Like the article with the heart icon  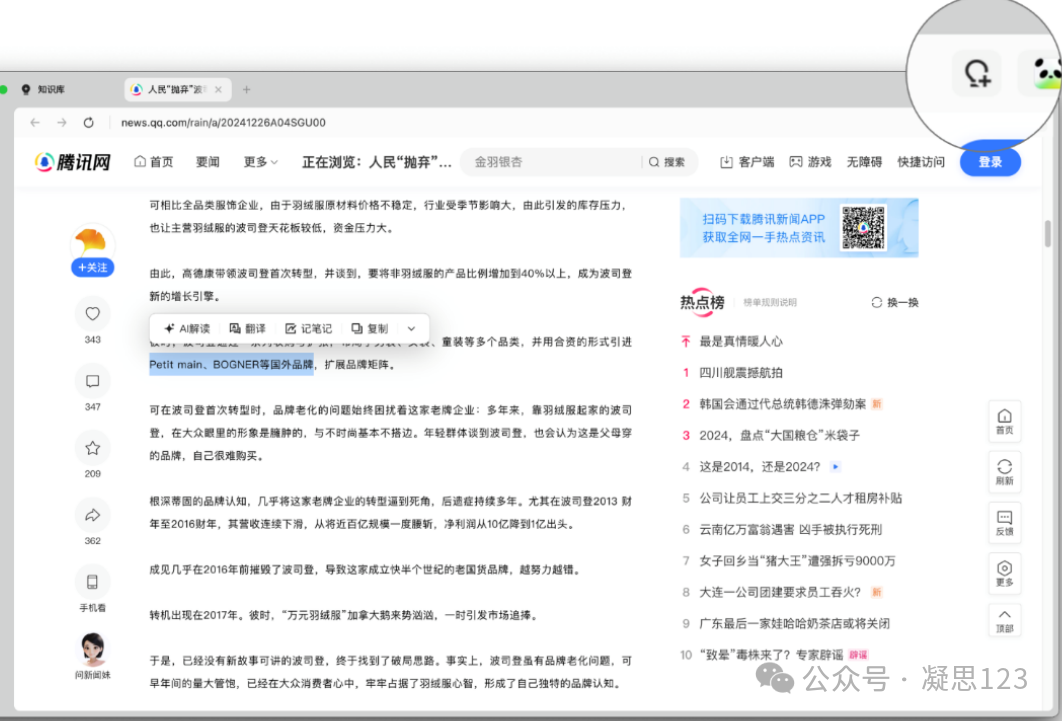tap(92, 313)
